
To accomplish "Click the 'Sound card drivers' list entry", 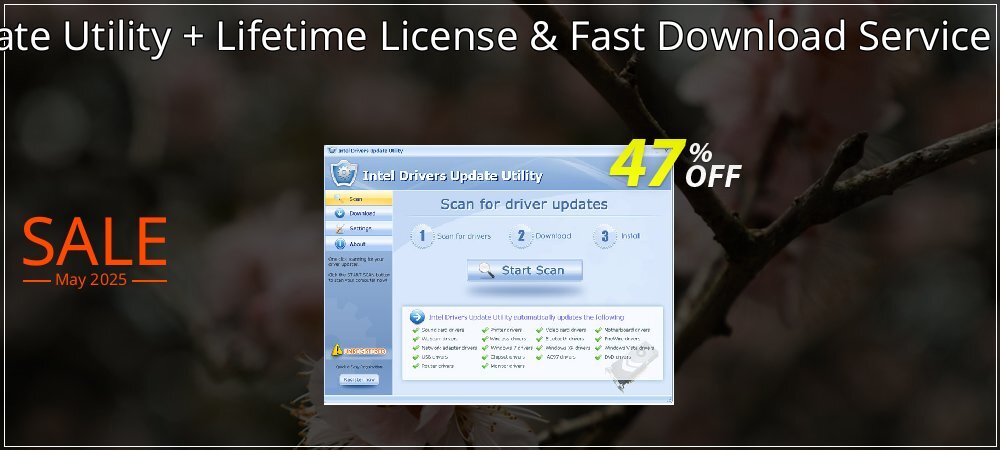I will pos(442,330).
